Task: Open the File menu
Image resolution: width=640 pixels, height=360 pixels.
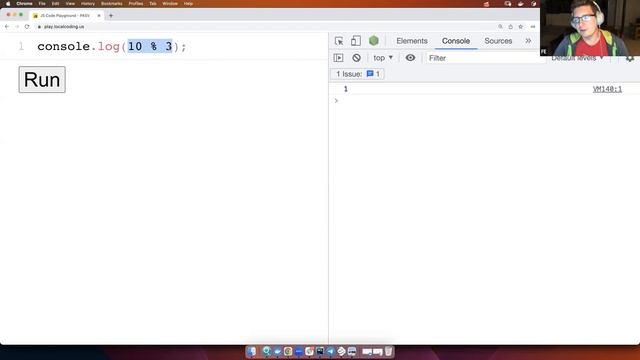Action: pos(42,3)
